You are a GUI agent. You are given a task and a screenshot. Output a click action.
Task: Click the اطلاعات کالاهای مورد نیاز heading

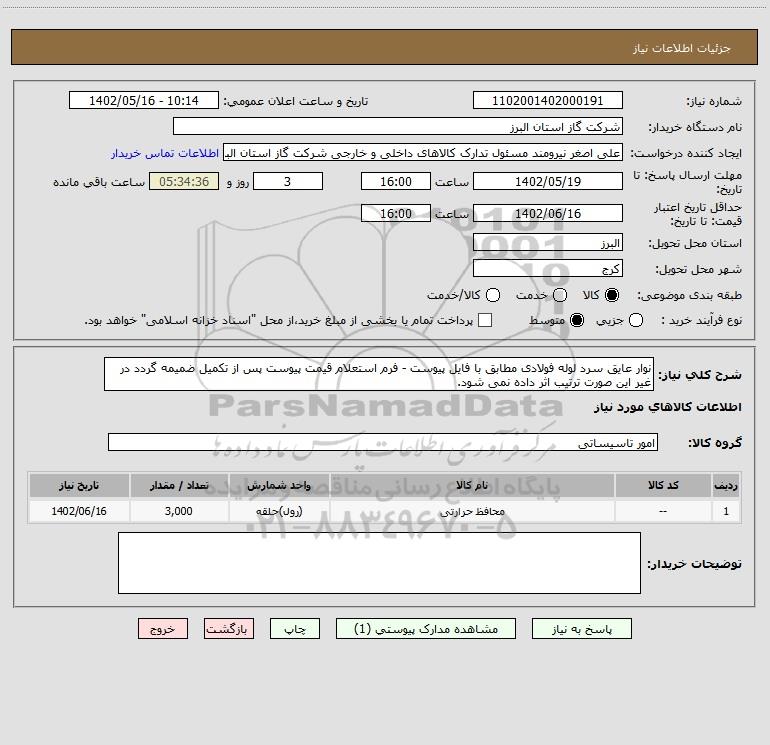668,407
